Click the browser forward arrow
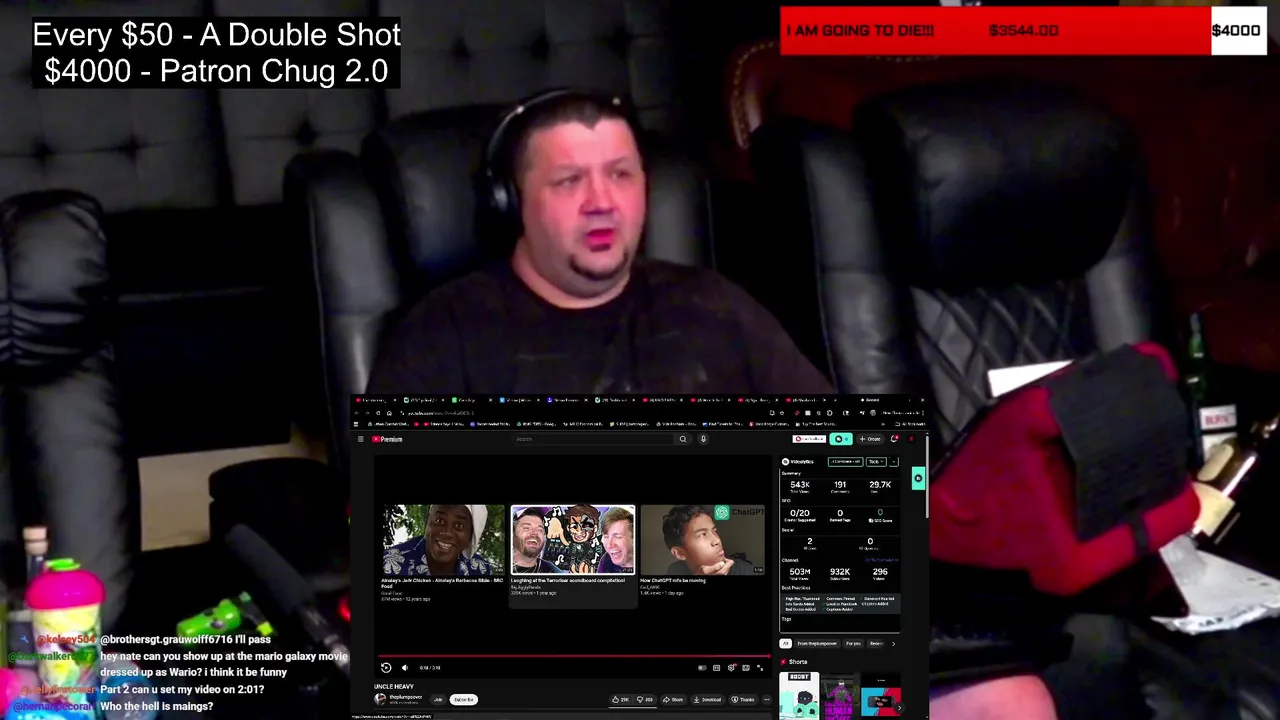Screen dimensions: 1280x720 pos(367,413)
